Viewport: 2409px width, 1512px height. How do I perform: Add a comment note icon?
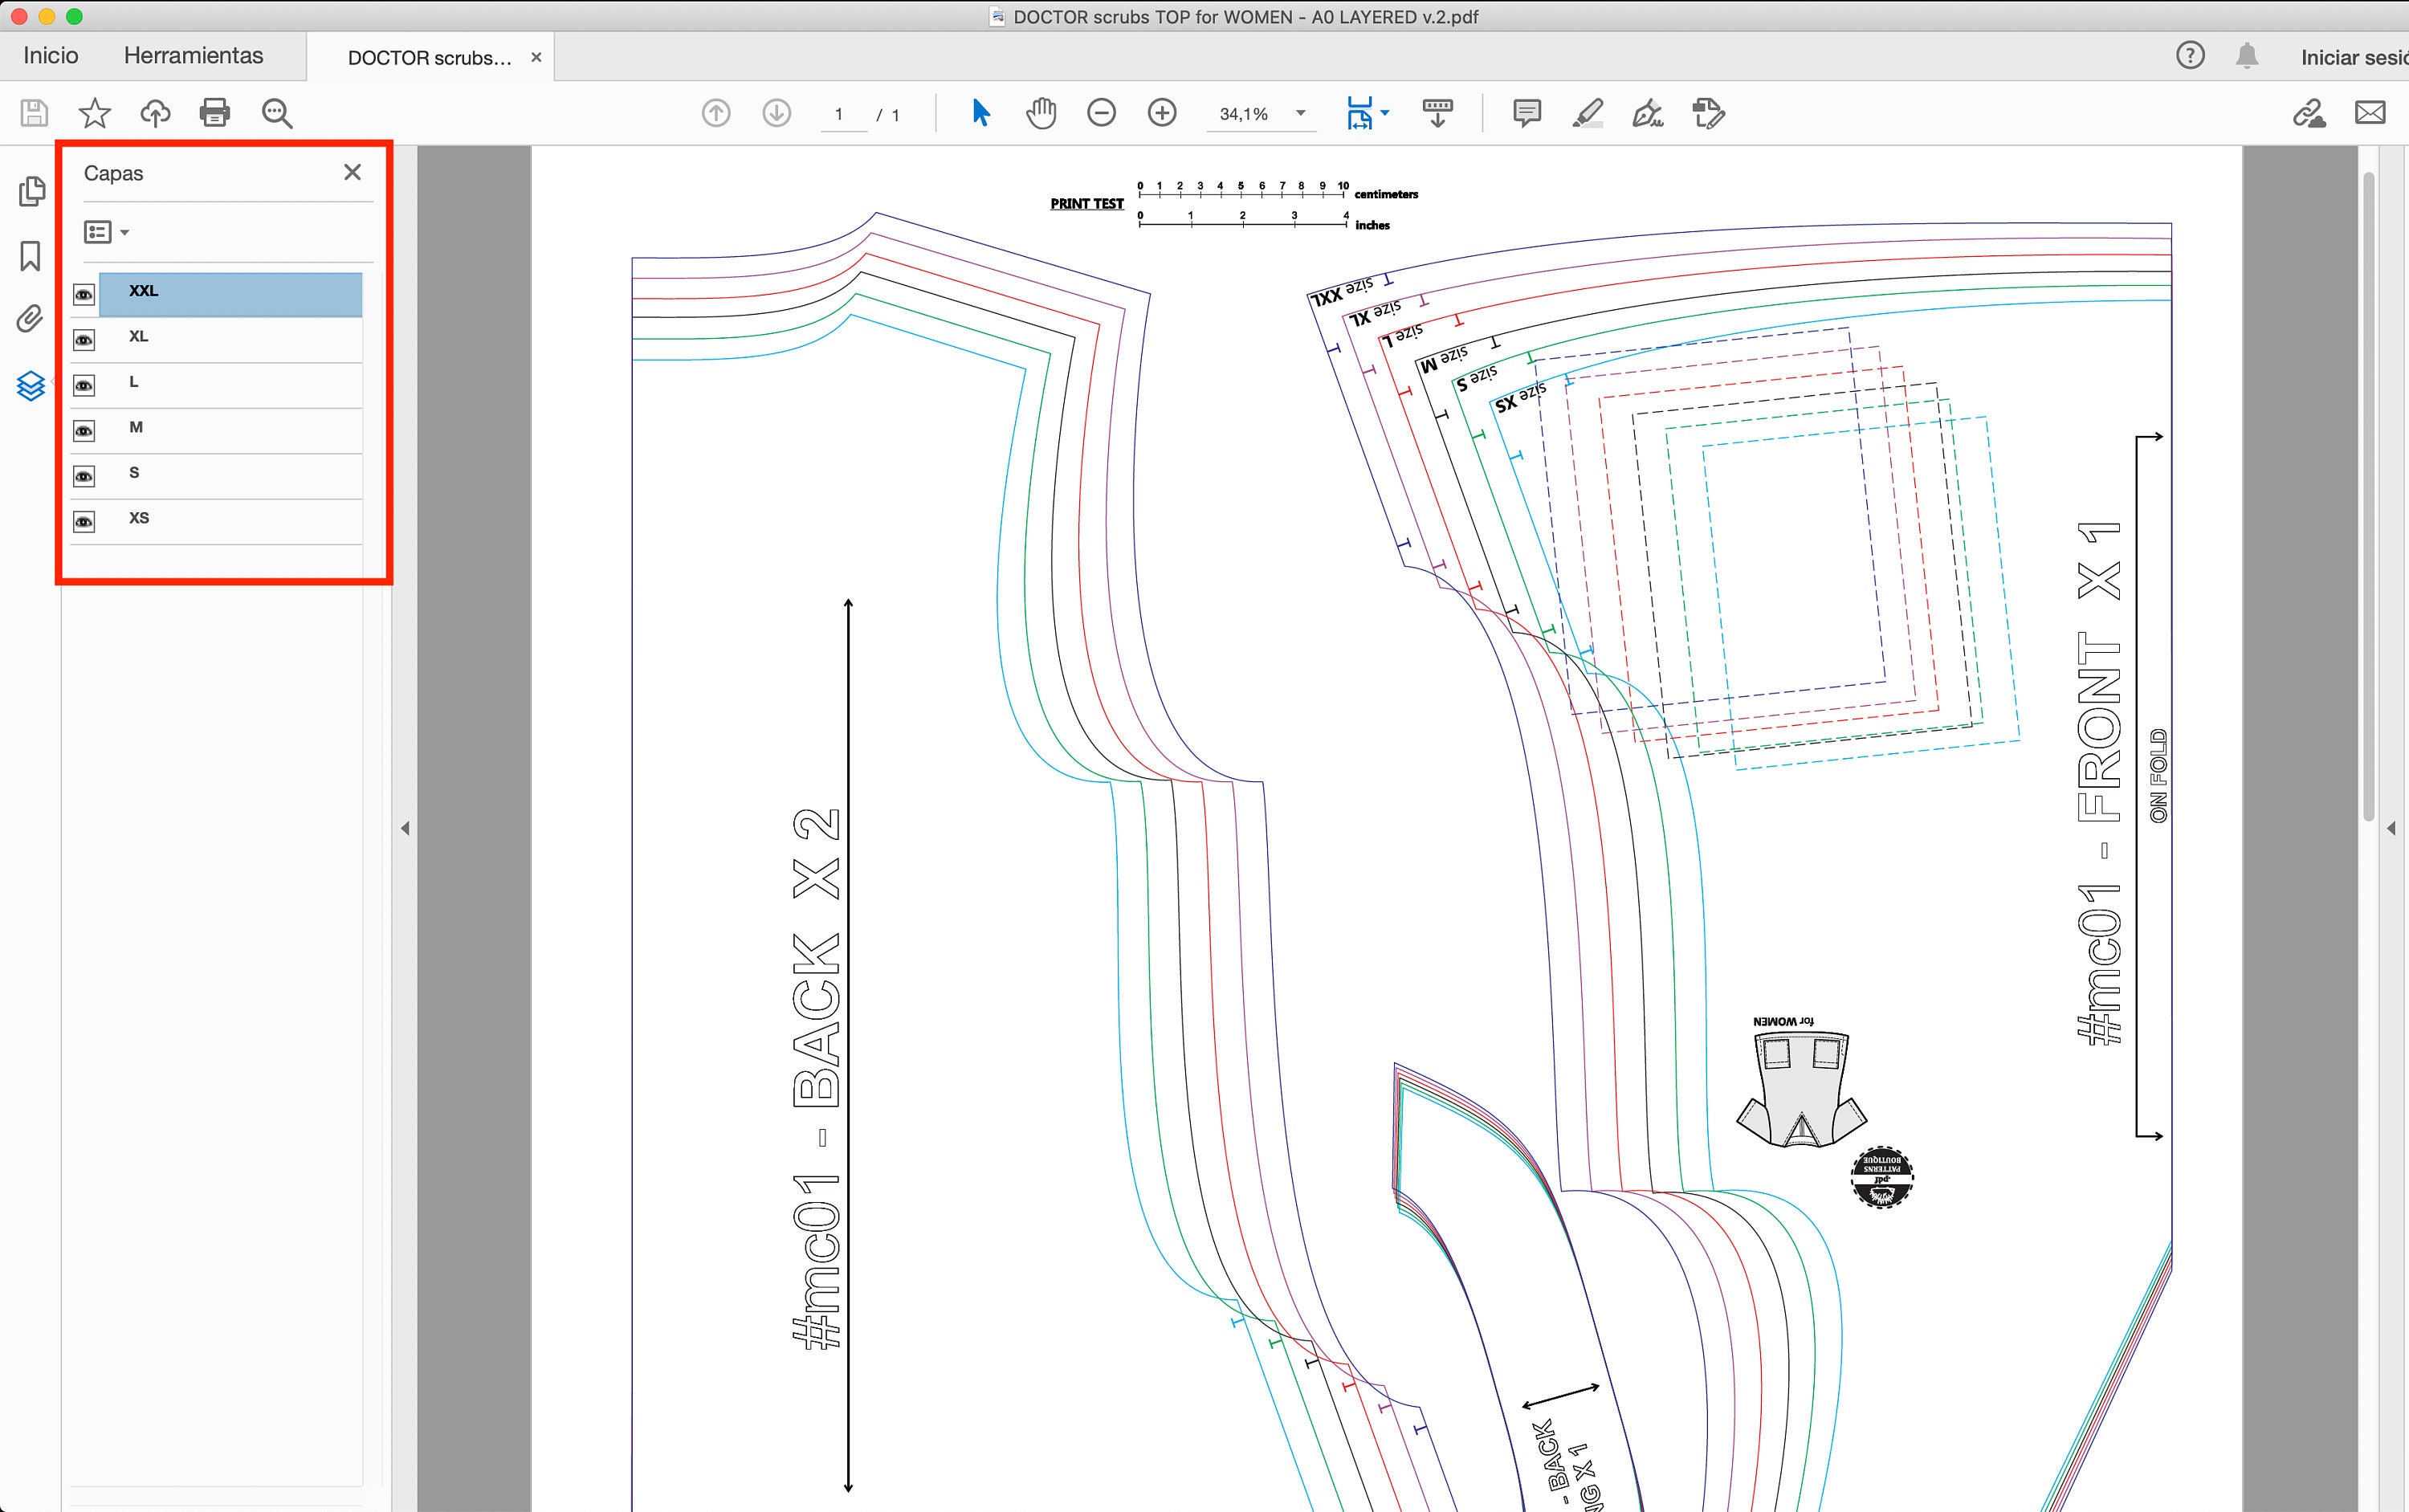[1527, 113]
